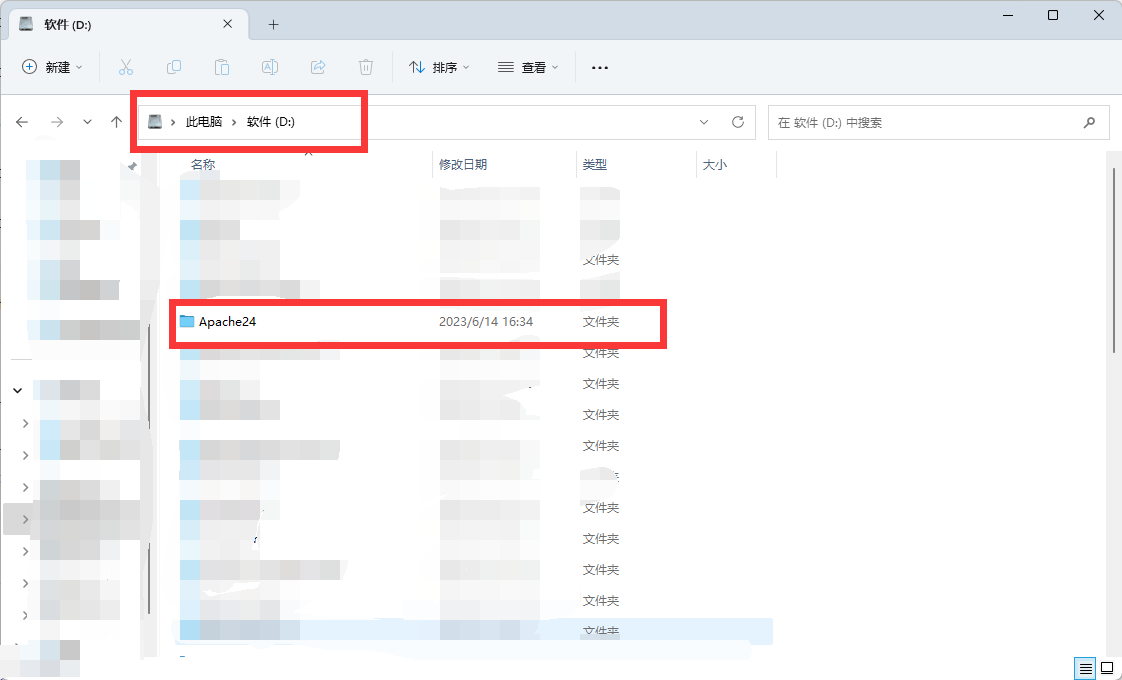Select the Cut icon on the toolbar
The width and height of the screenshot is (1122, 680).
pyautogui.click(x=126, y=66)
